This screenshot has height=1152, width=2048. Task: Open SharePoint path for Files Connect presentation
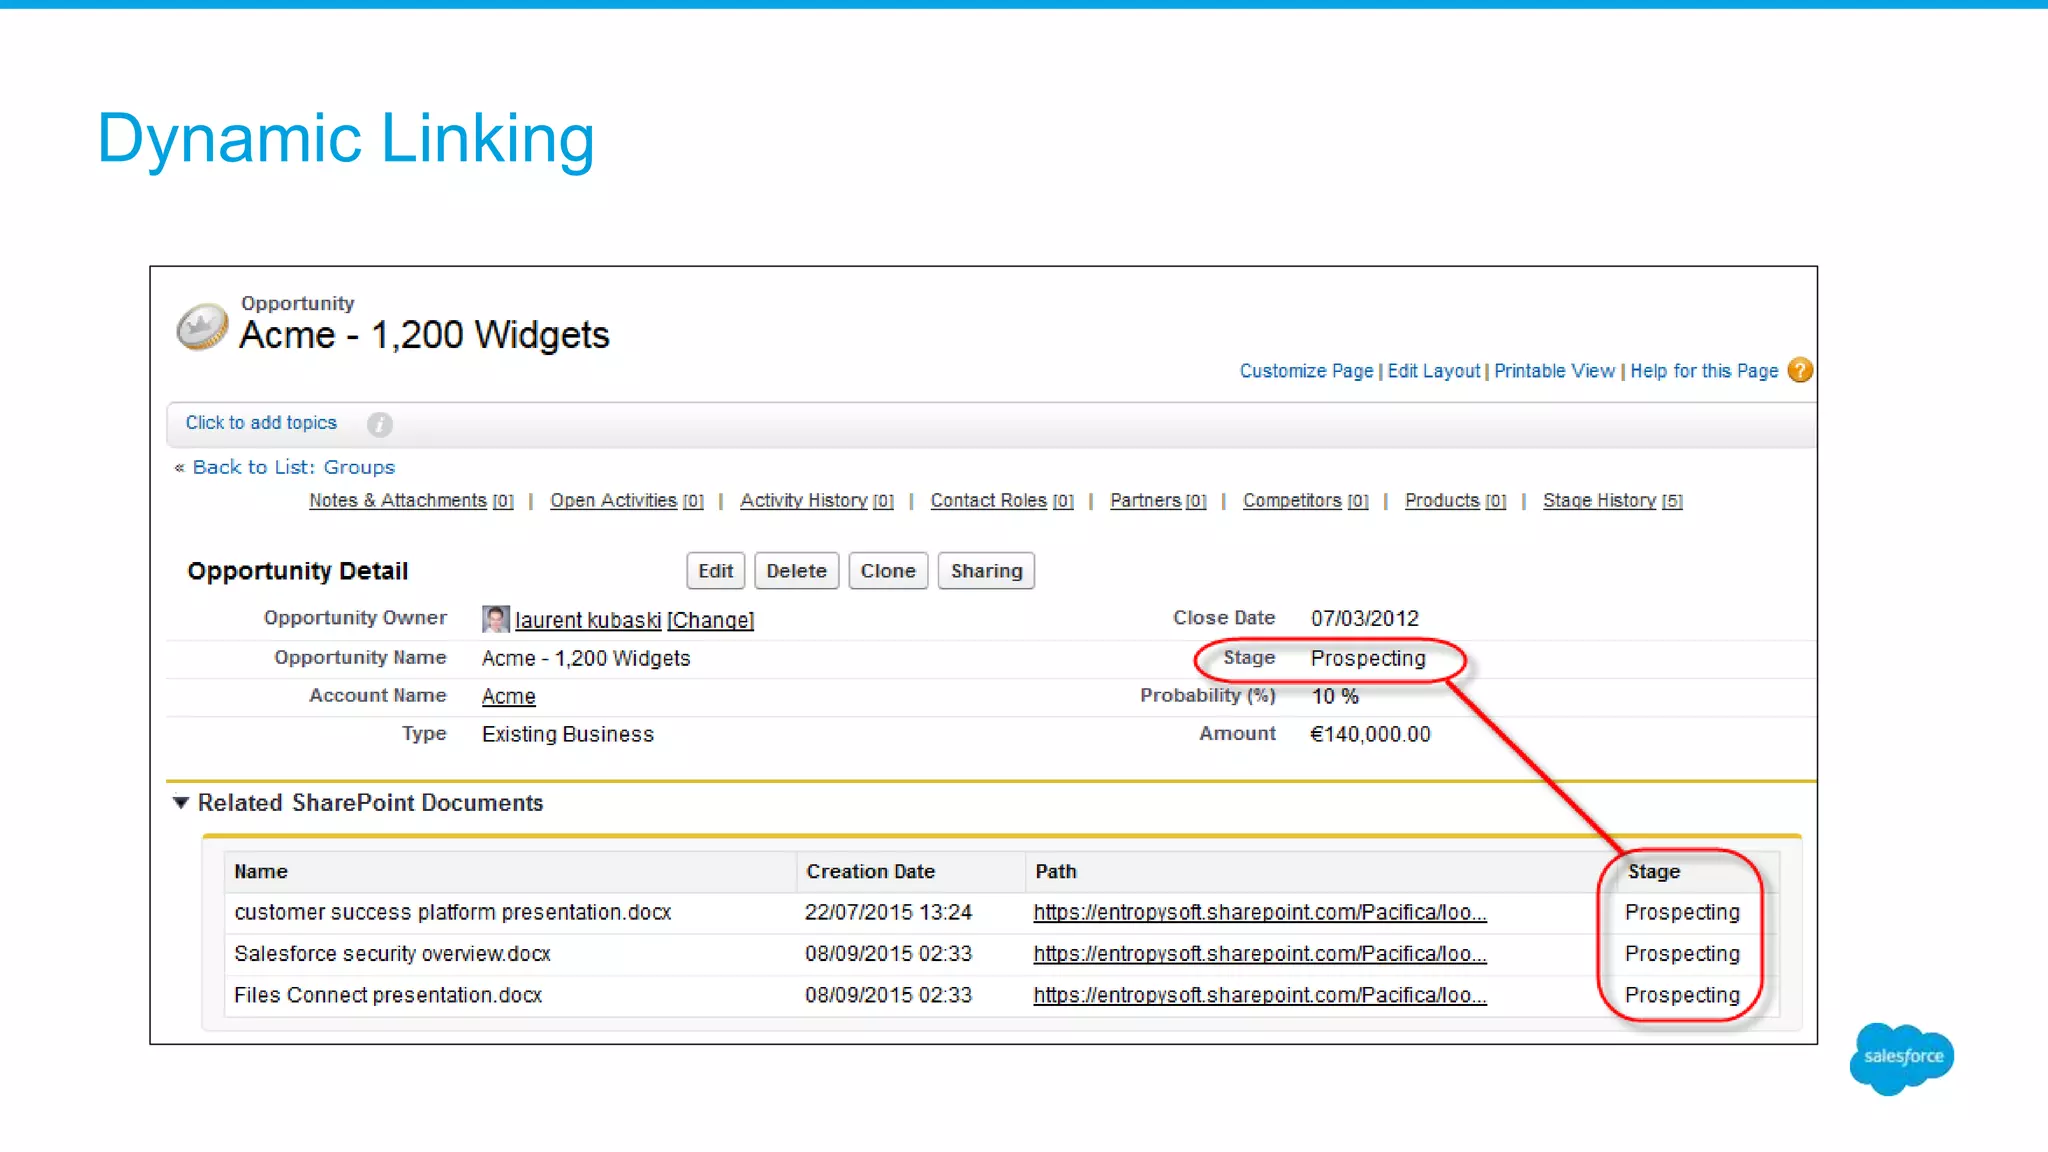click(1260, 995)
